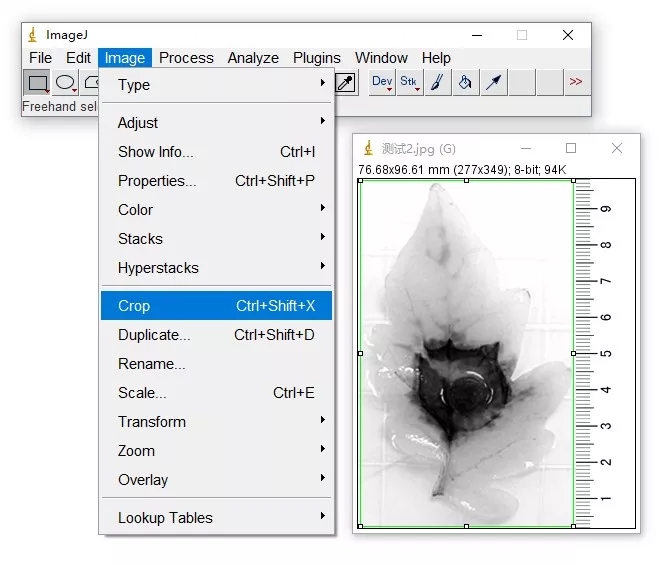Minimize the 测试2.jpg image window
665x565 pixels.
526,148
